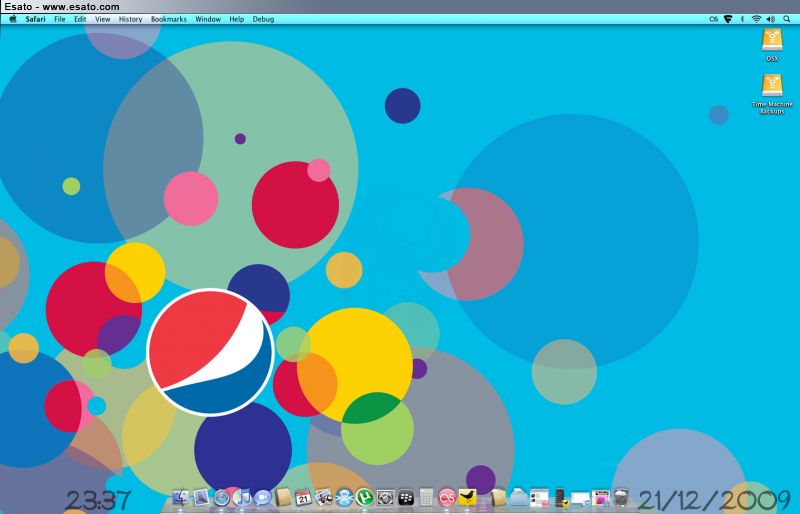The width and height of the screenshot is (800, 514).
Task: Open Safari compass icon in dock
Action: [x=221, y=497]
